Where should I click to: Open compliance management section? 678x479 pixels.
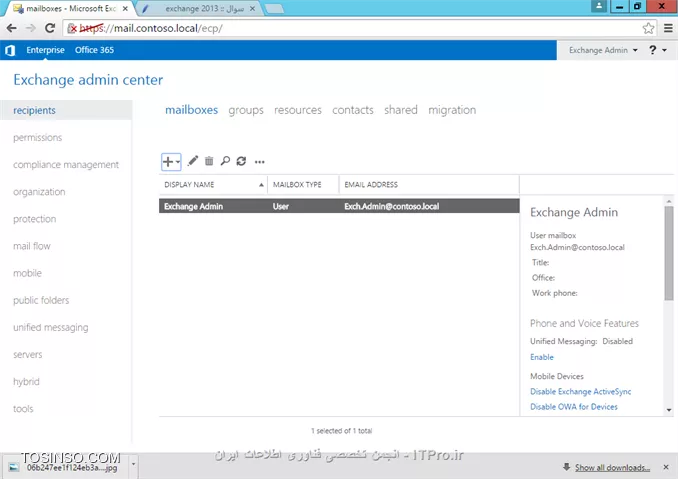pos(66,165)
